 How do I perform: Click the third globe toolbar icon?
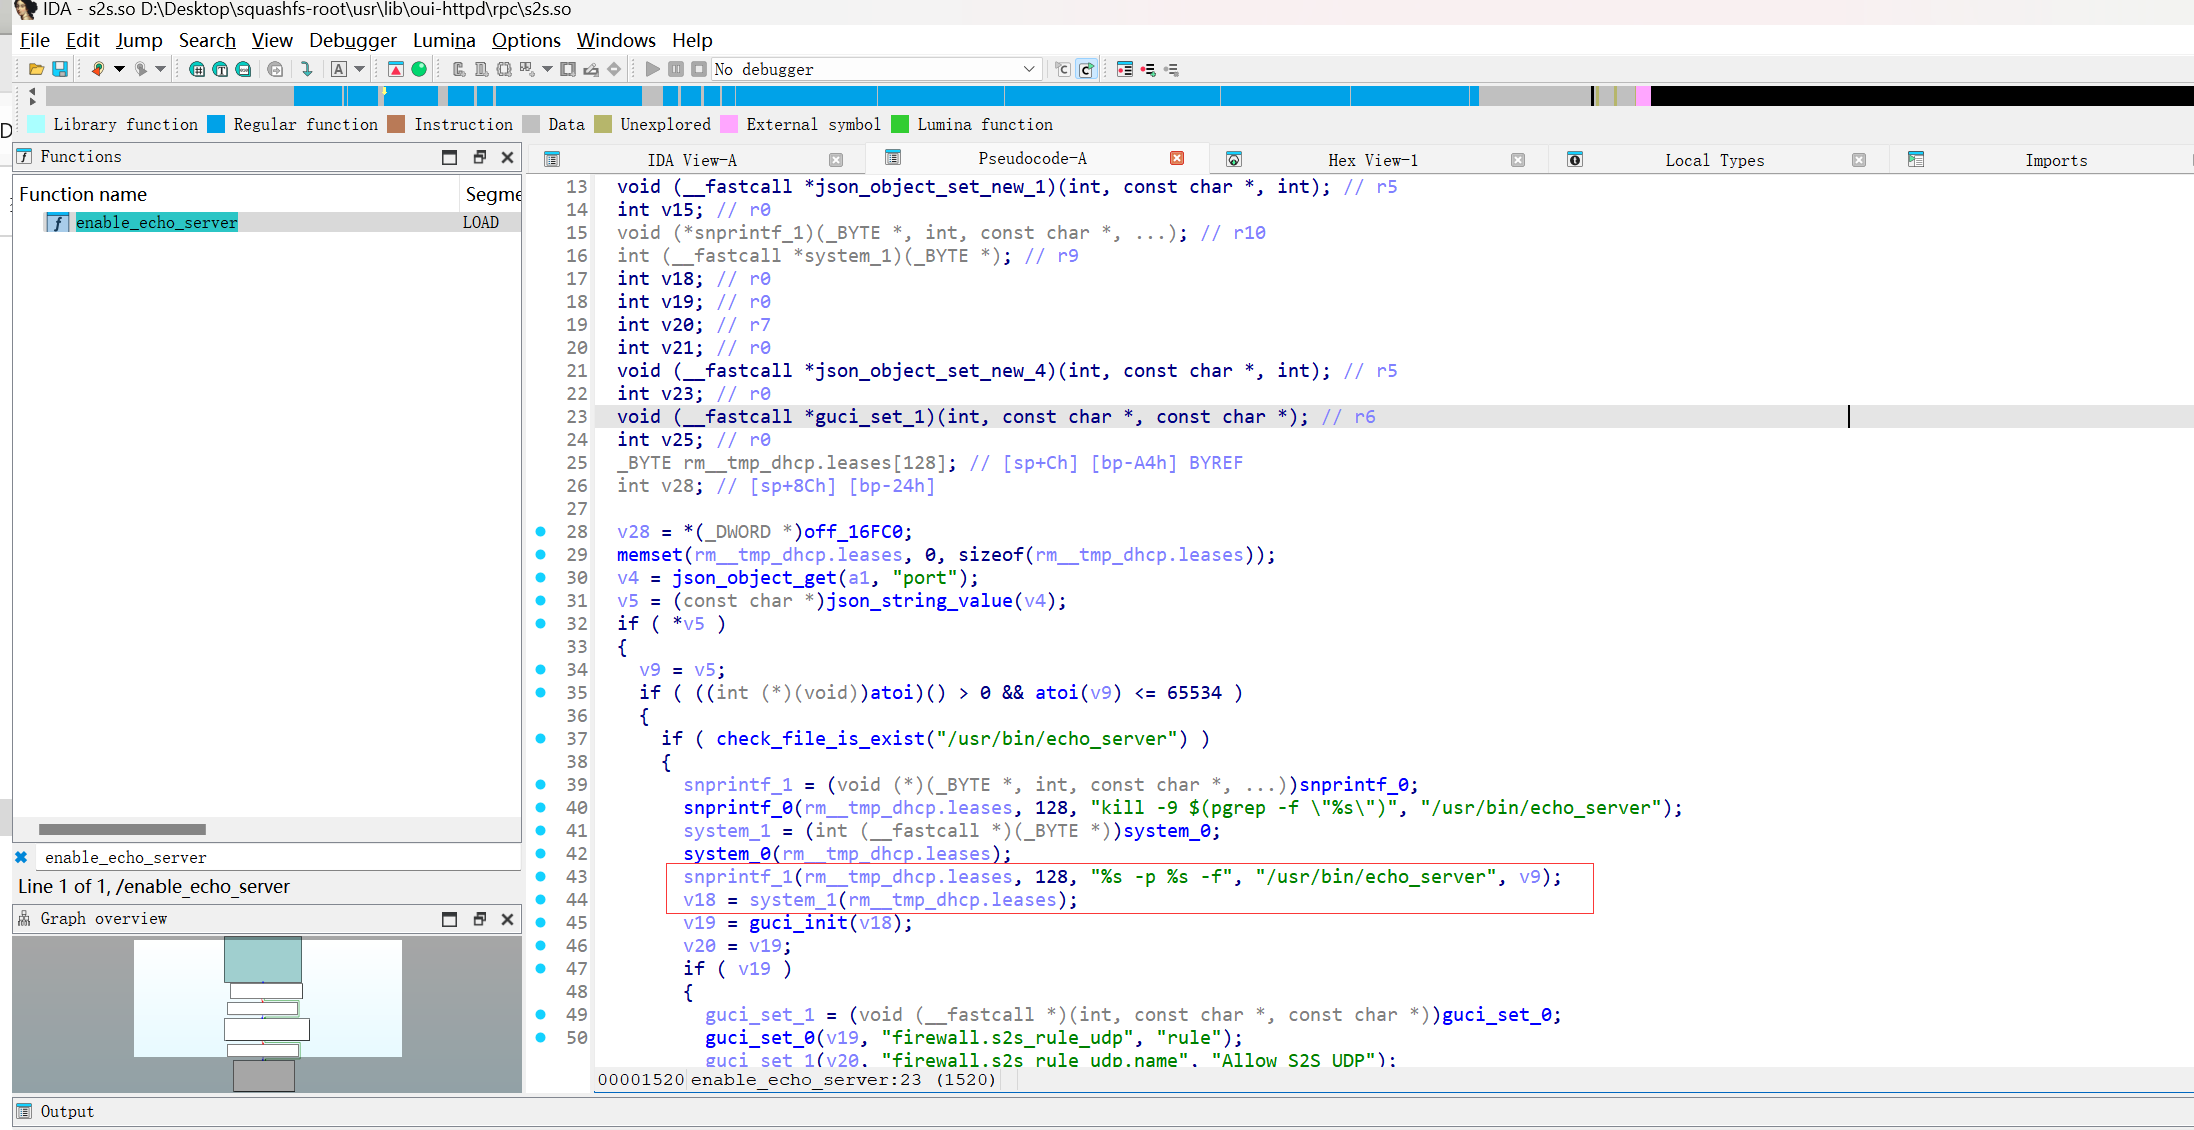pos(243,69)
